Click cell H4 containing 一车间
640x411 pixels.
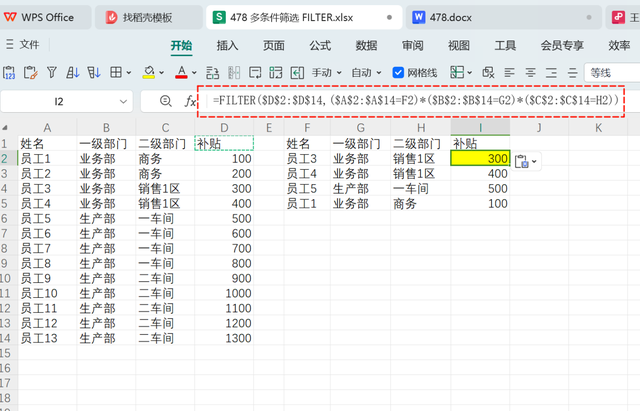pos(421,189)
